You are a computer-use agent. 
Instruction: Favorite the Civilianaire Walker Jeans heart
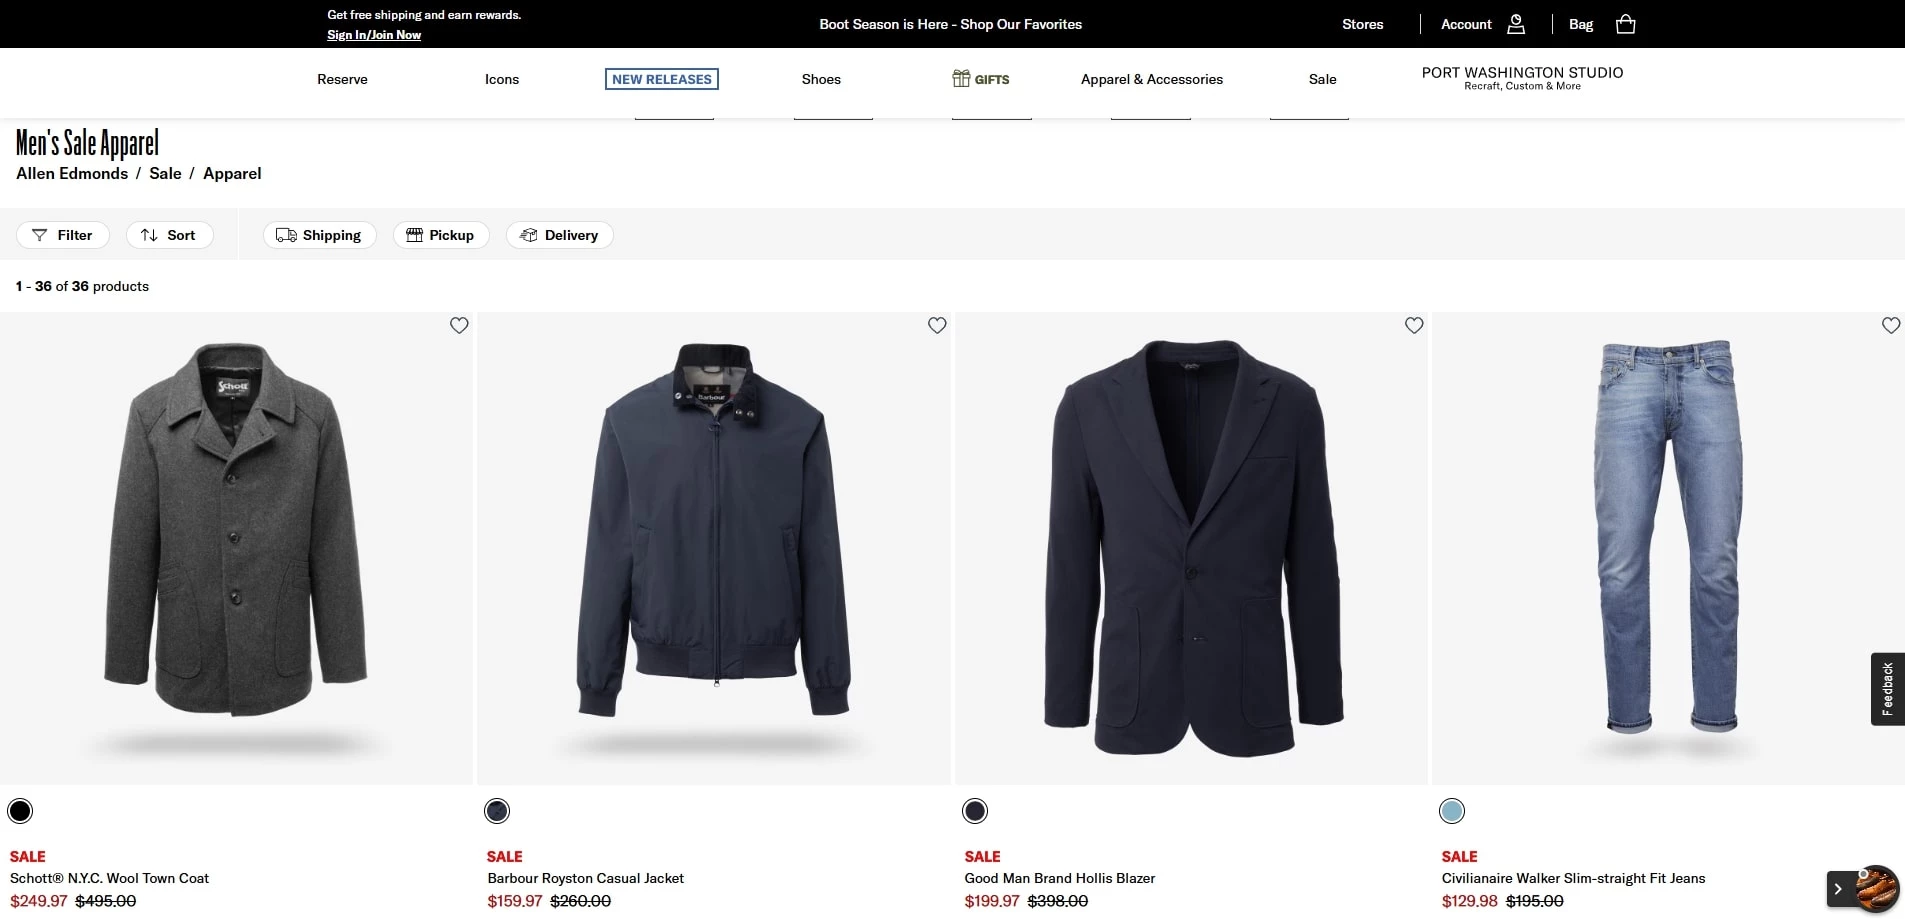pyautogui.click(x=1891, y=325)
